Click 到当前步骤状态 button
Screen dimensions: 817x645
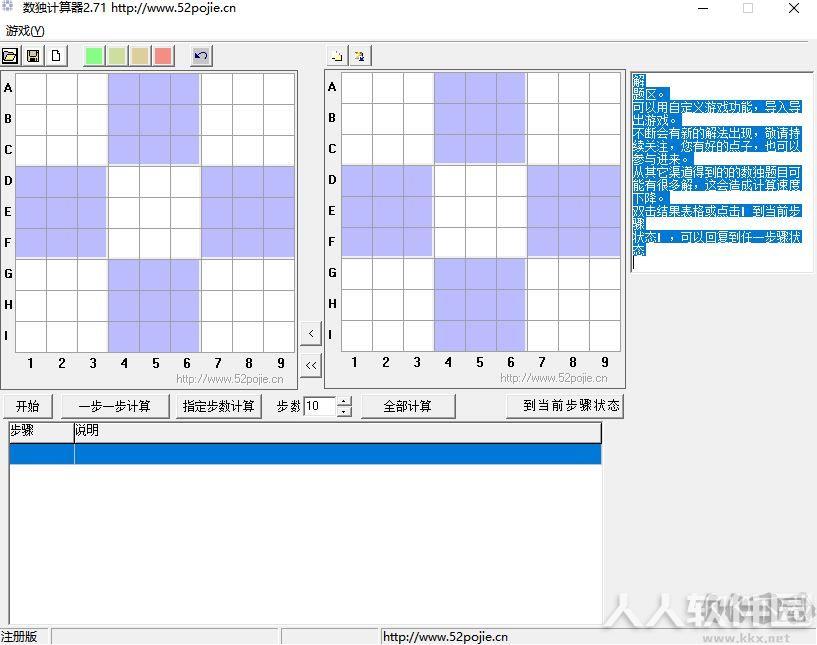point(565,406)
